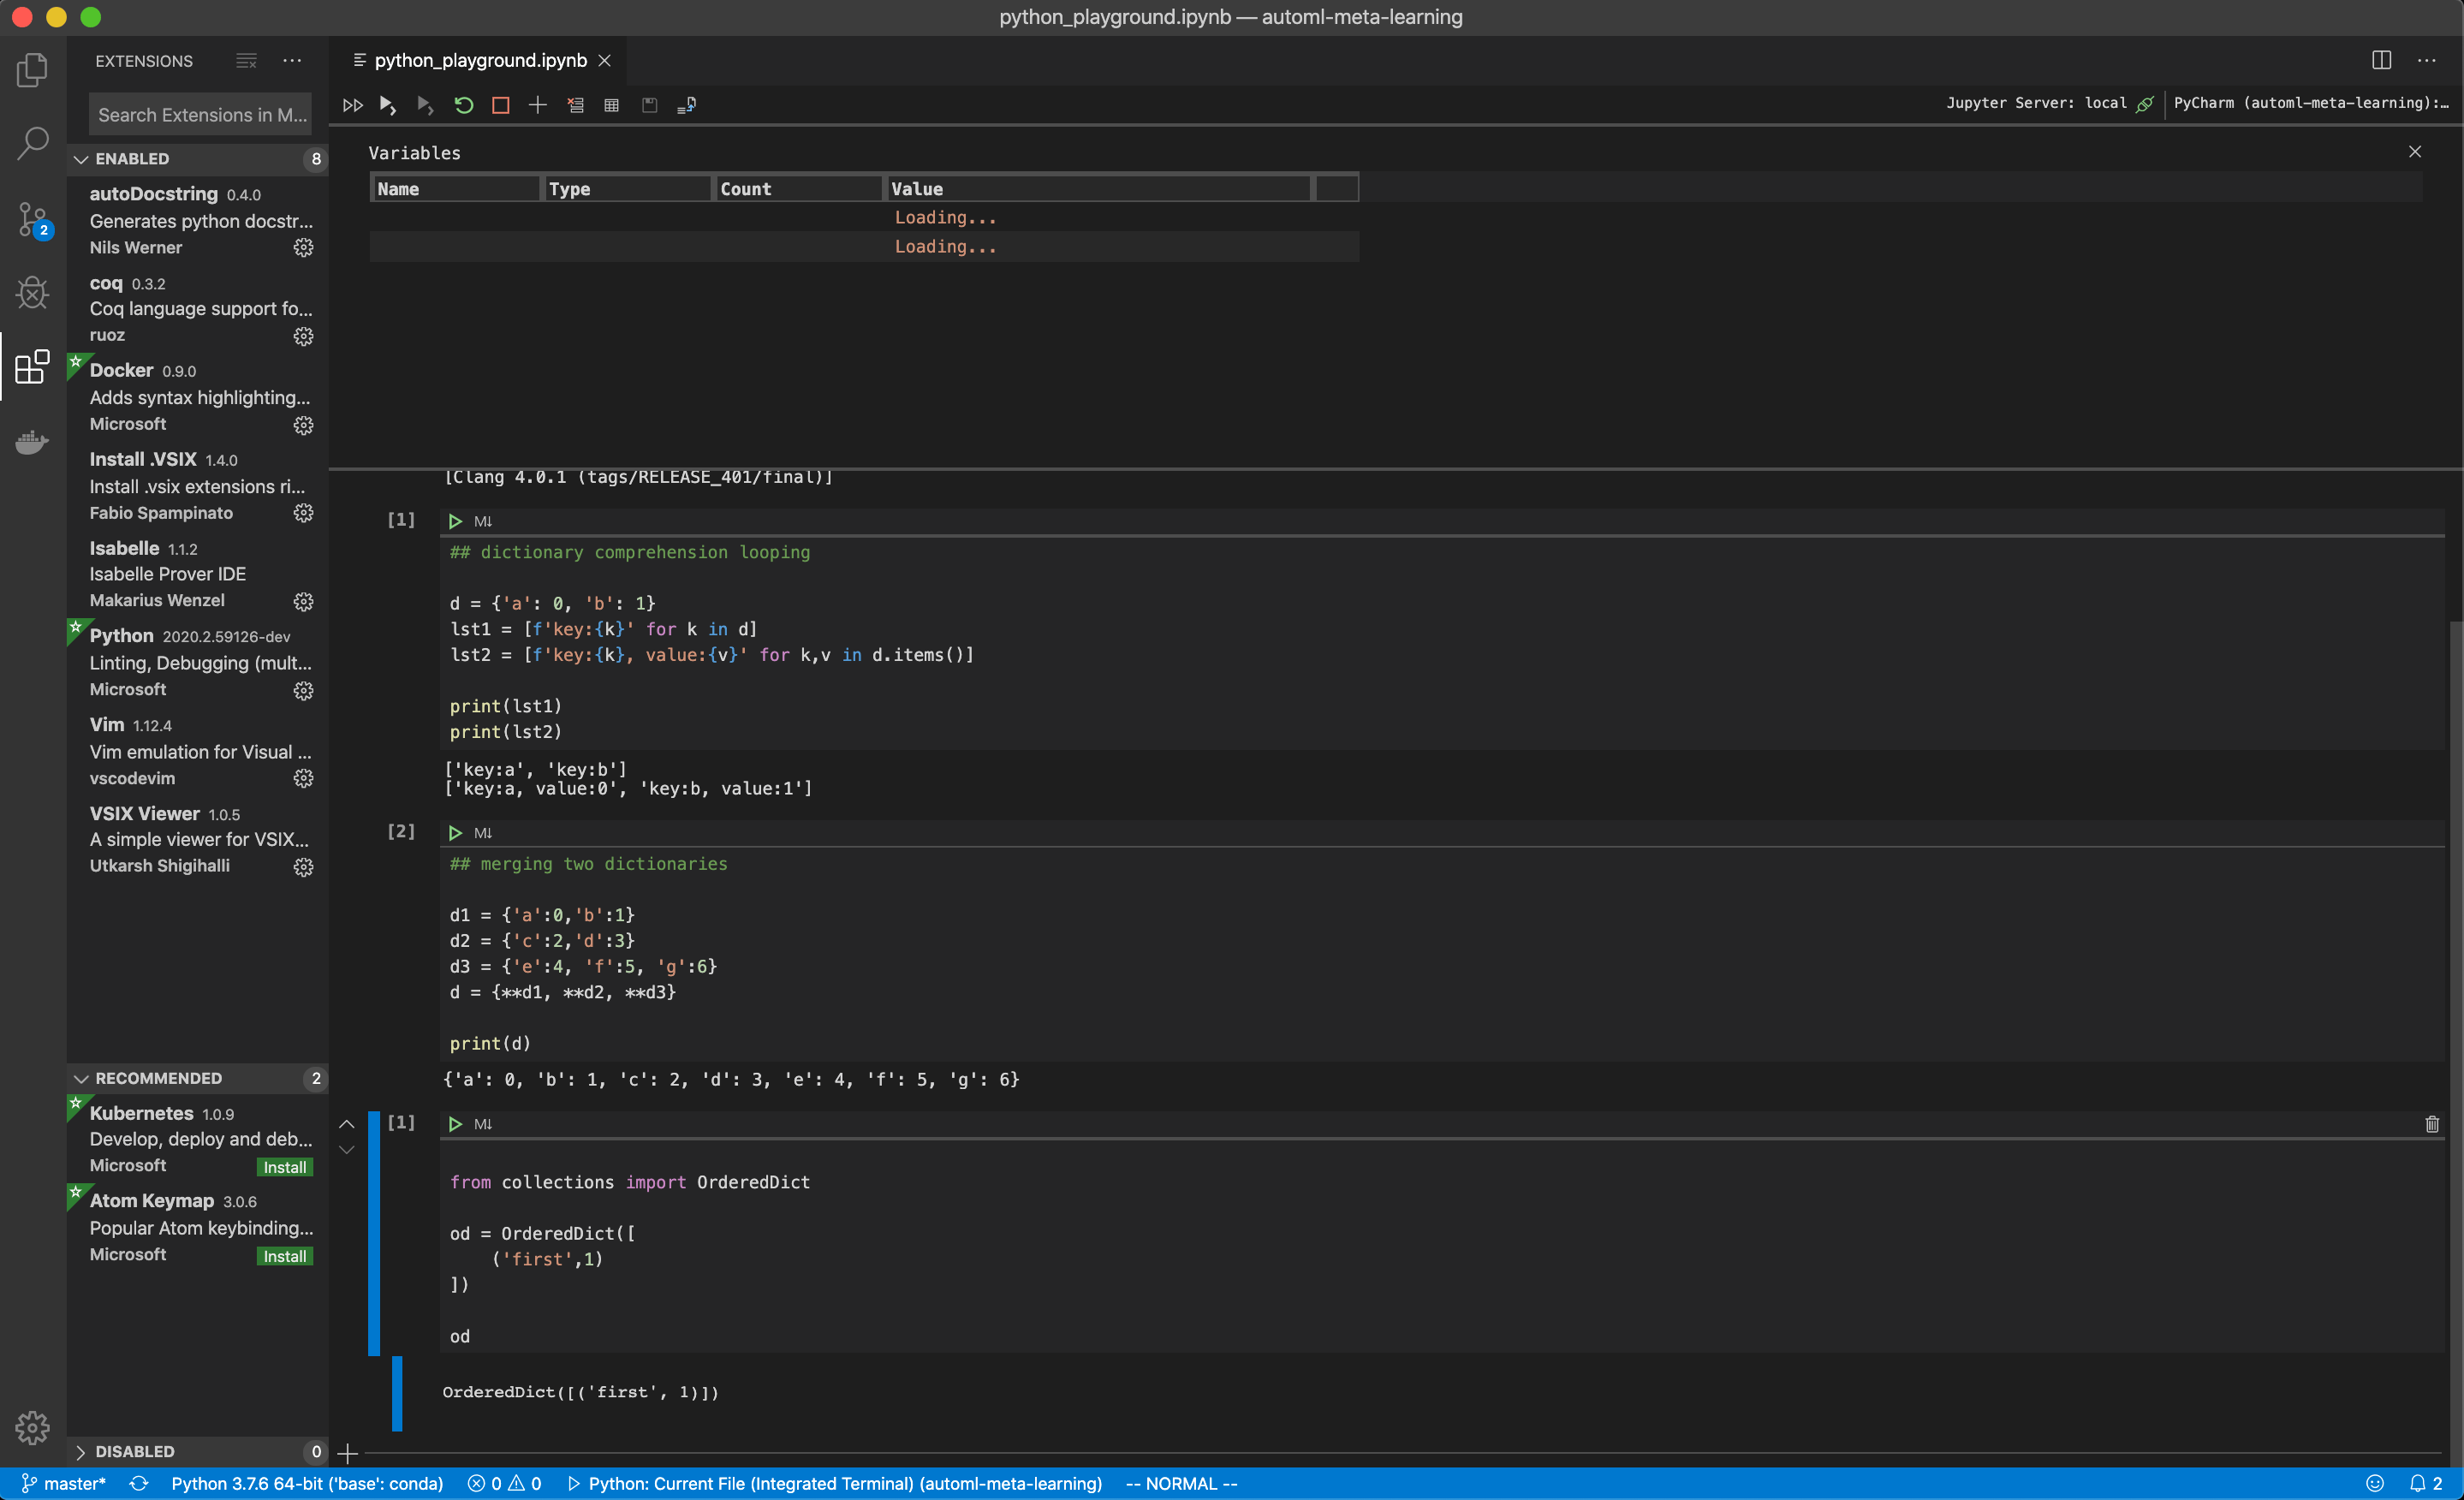Select Python 3.7.6 conda interpreter

tap(307, 1483)
